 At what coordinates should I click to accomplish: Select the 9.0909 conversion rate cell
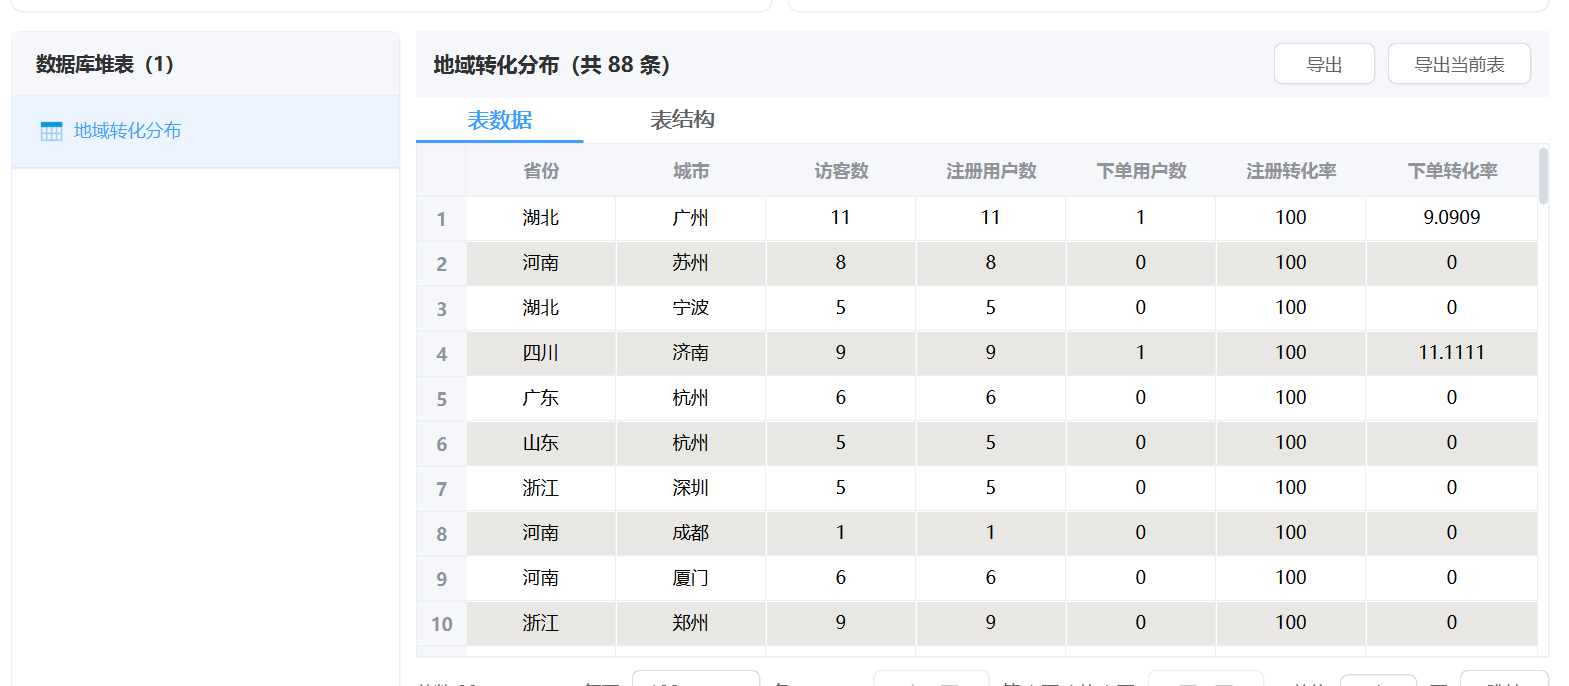1451,217
